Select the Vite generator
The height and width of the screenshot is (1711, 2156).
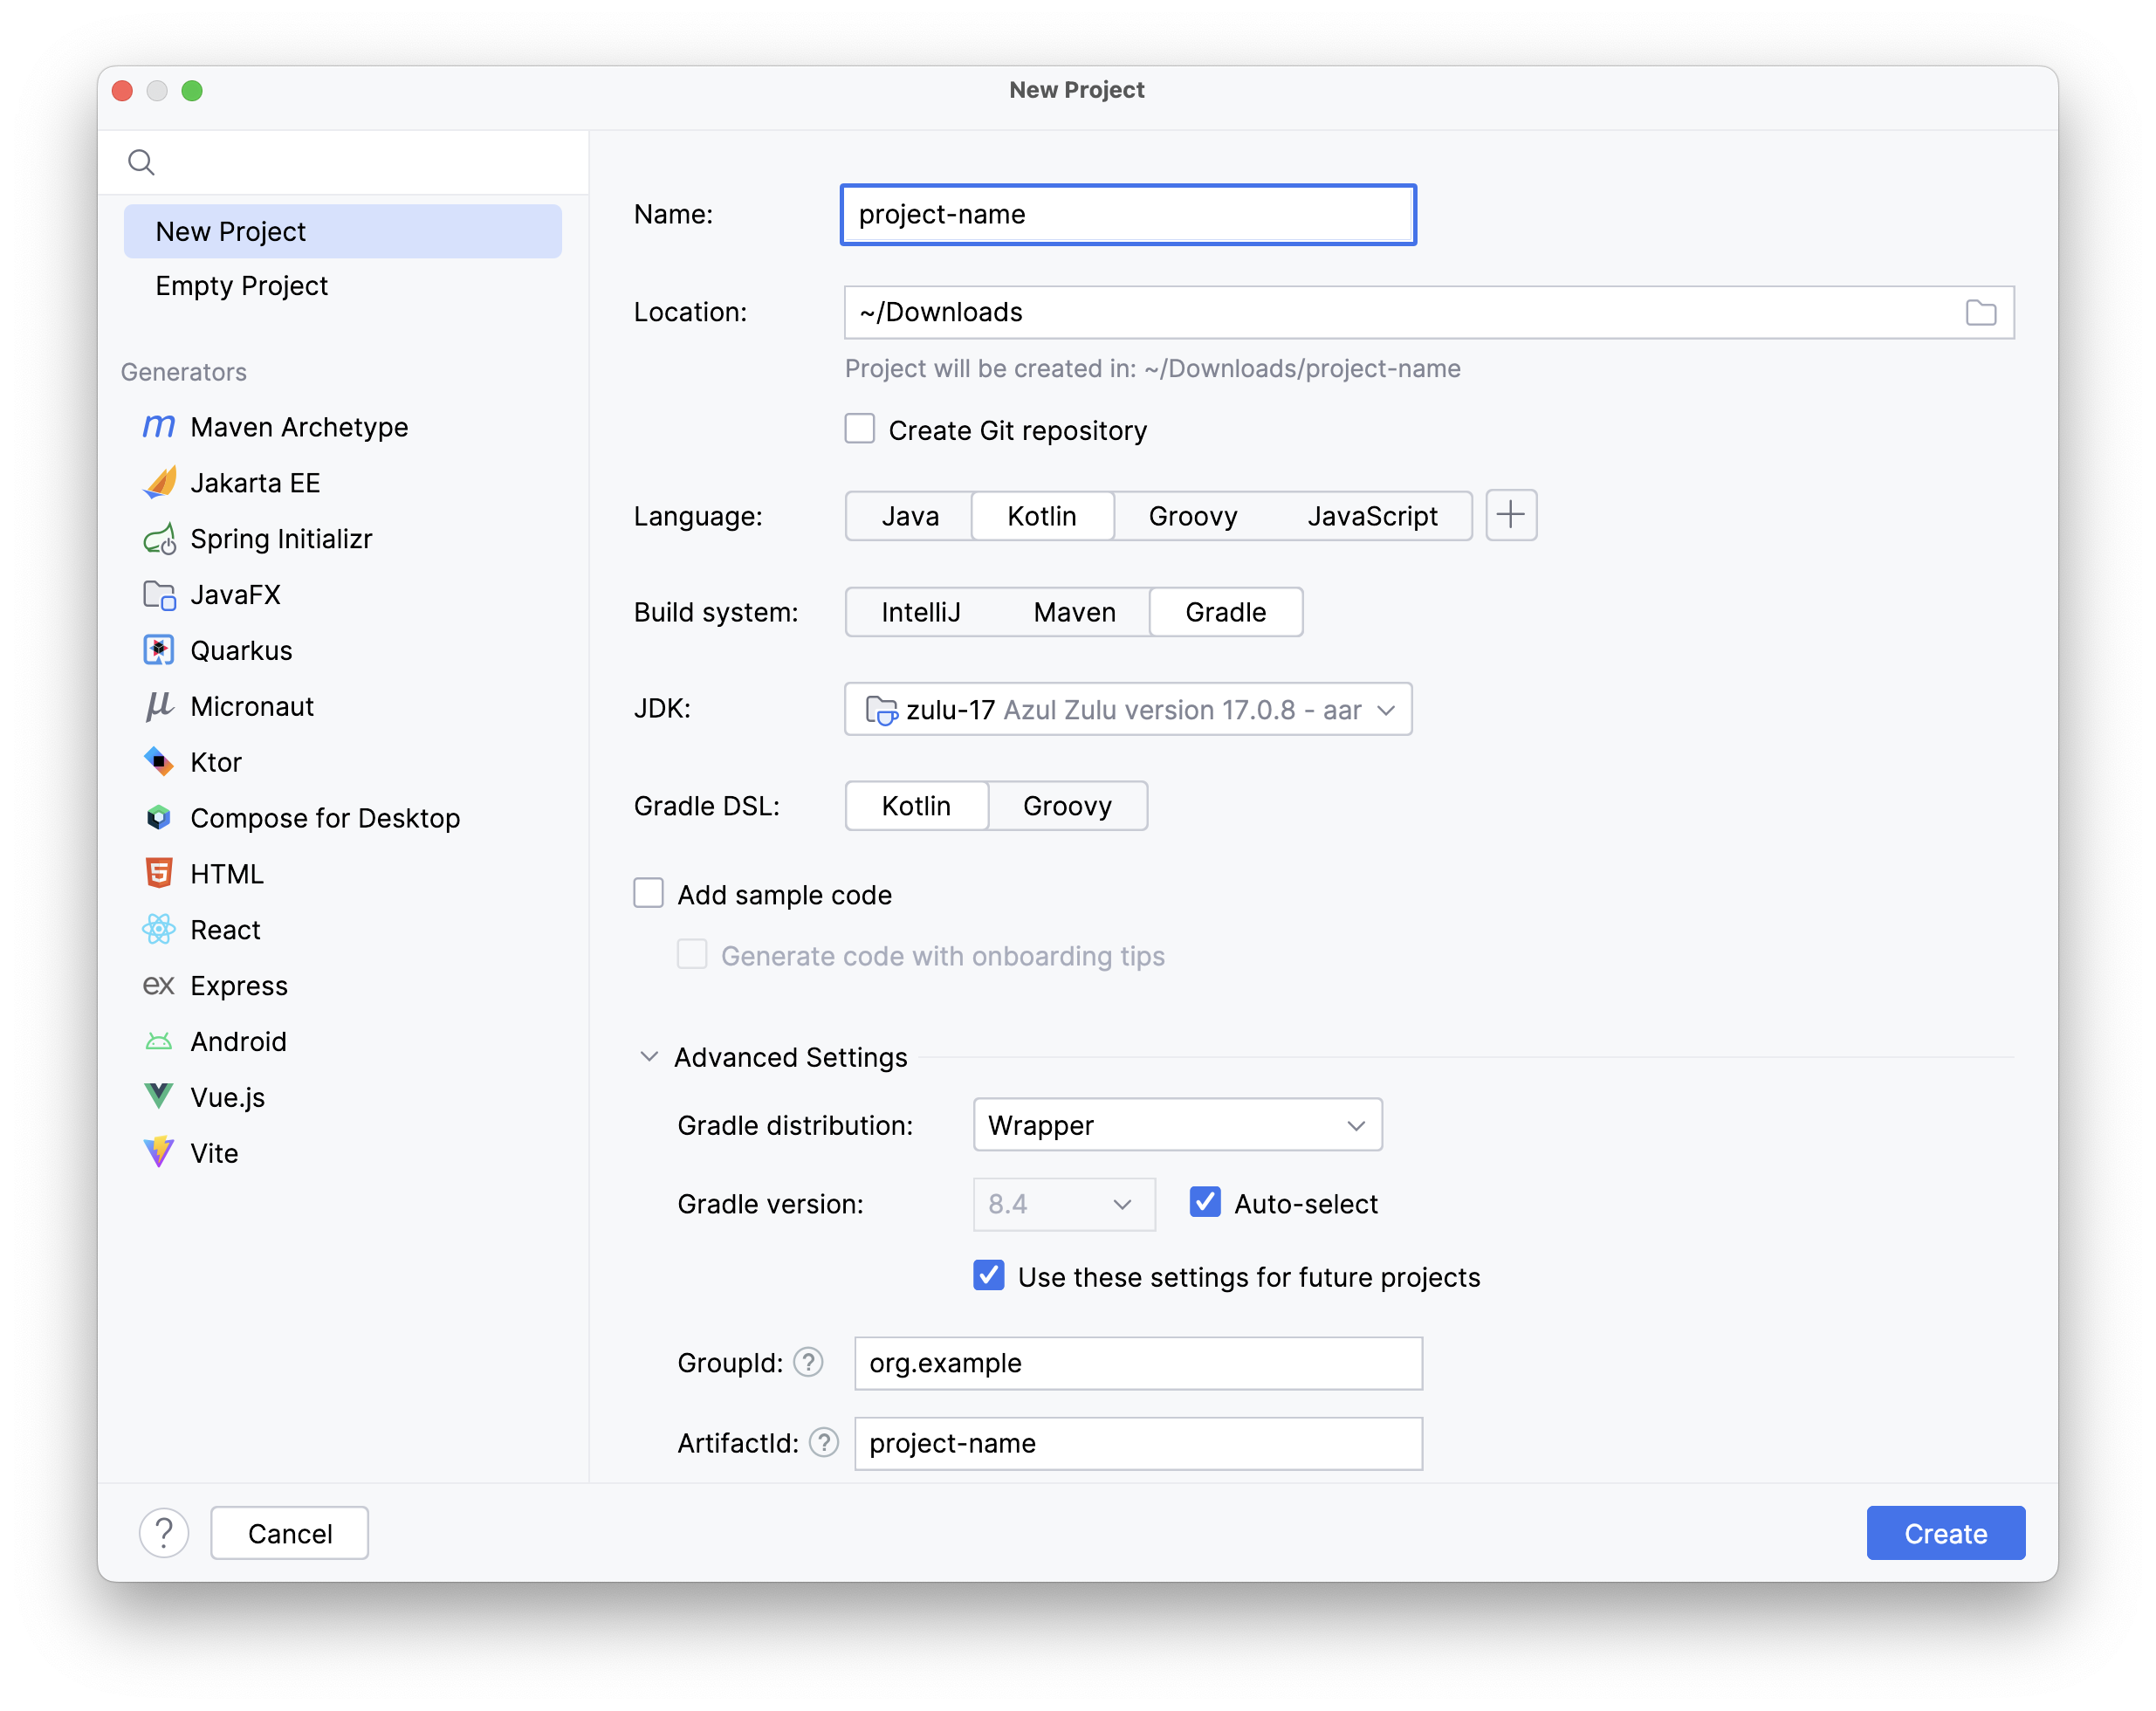(x=215, y=1152)
